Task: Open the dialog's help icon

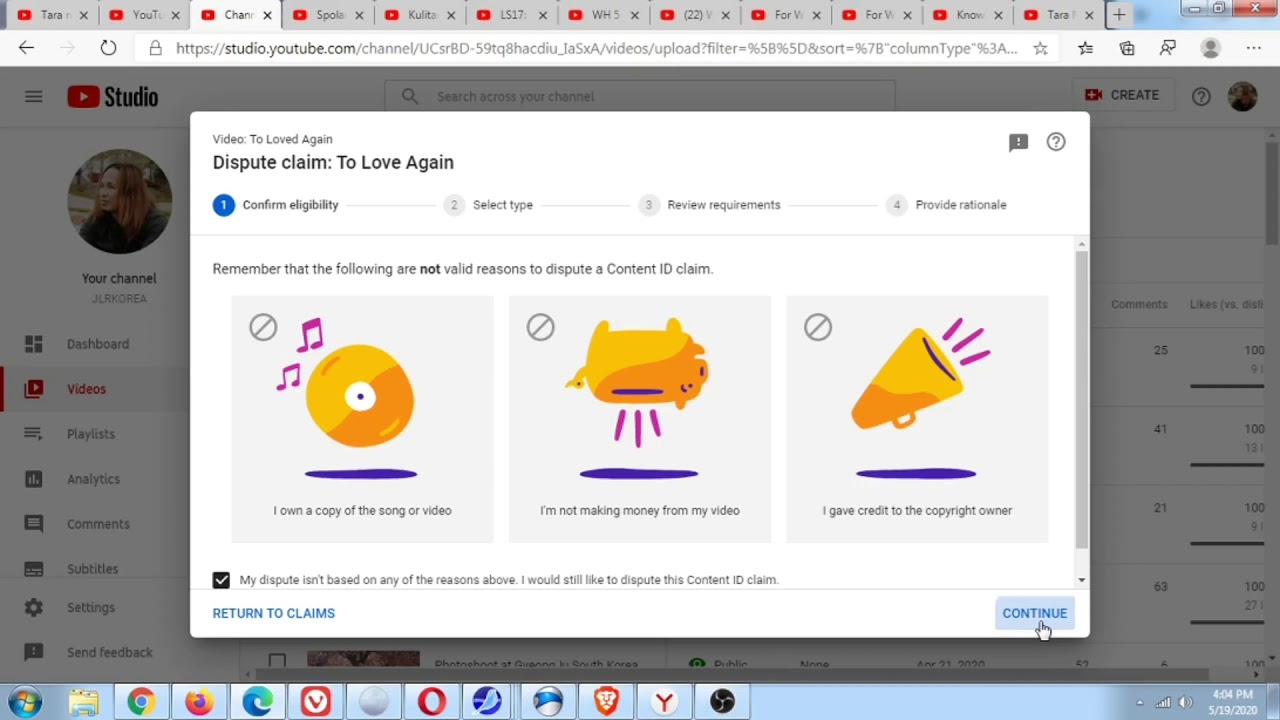Action: coord(1055,142)
